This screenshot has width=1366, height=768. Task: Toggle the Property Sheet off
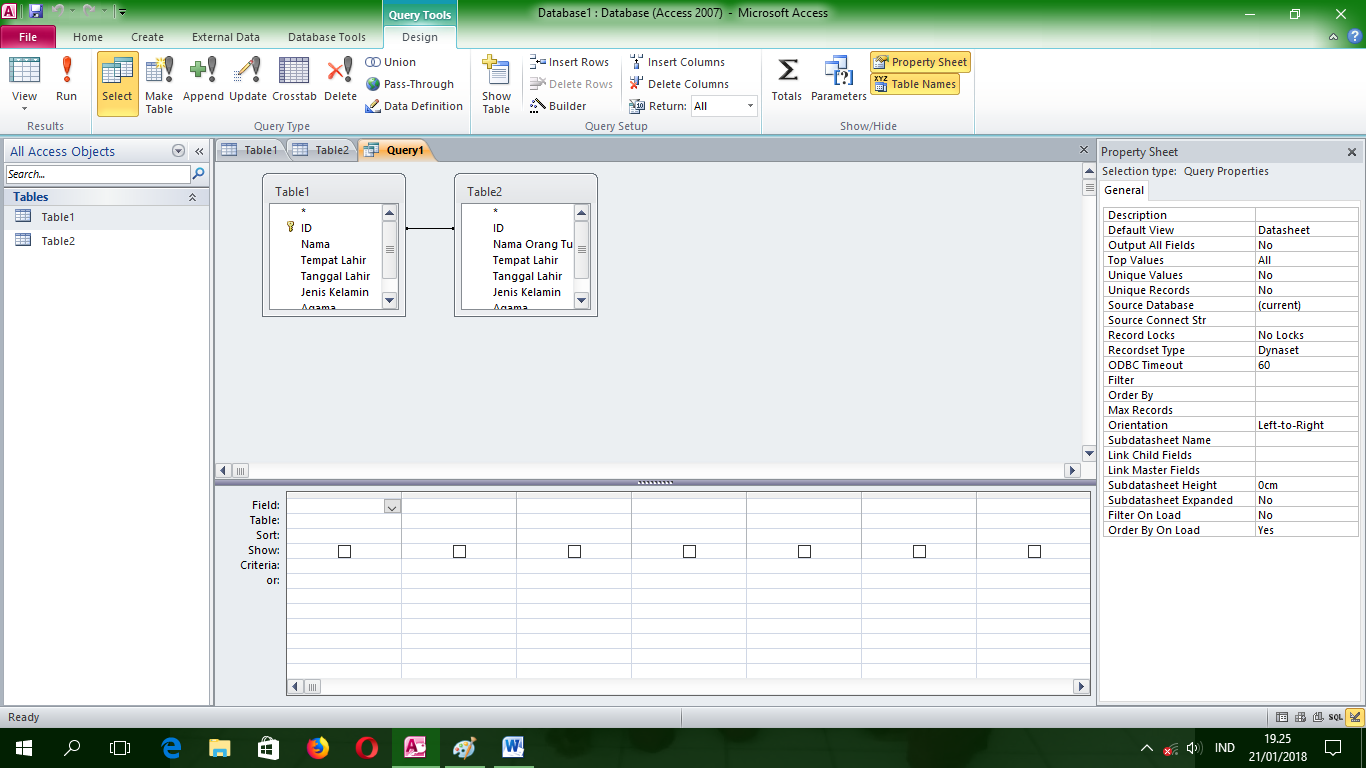[x=919, y=62]
